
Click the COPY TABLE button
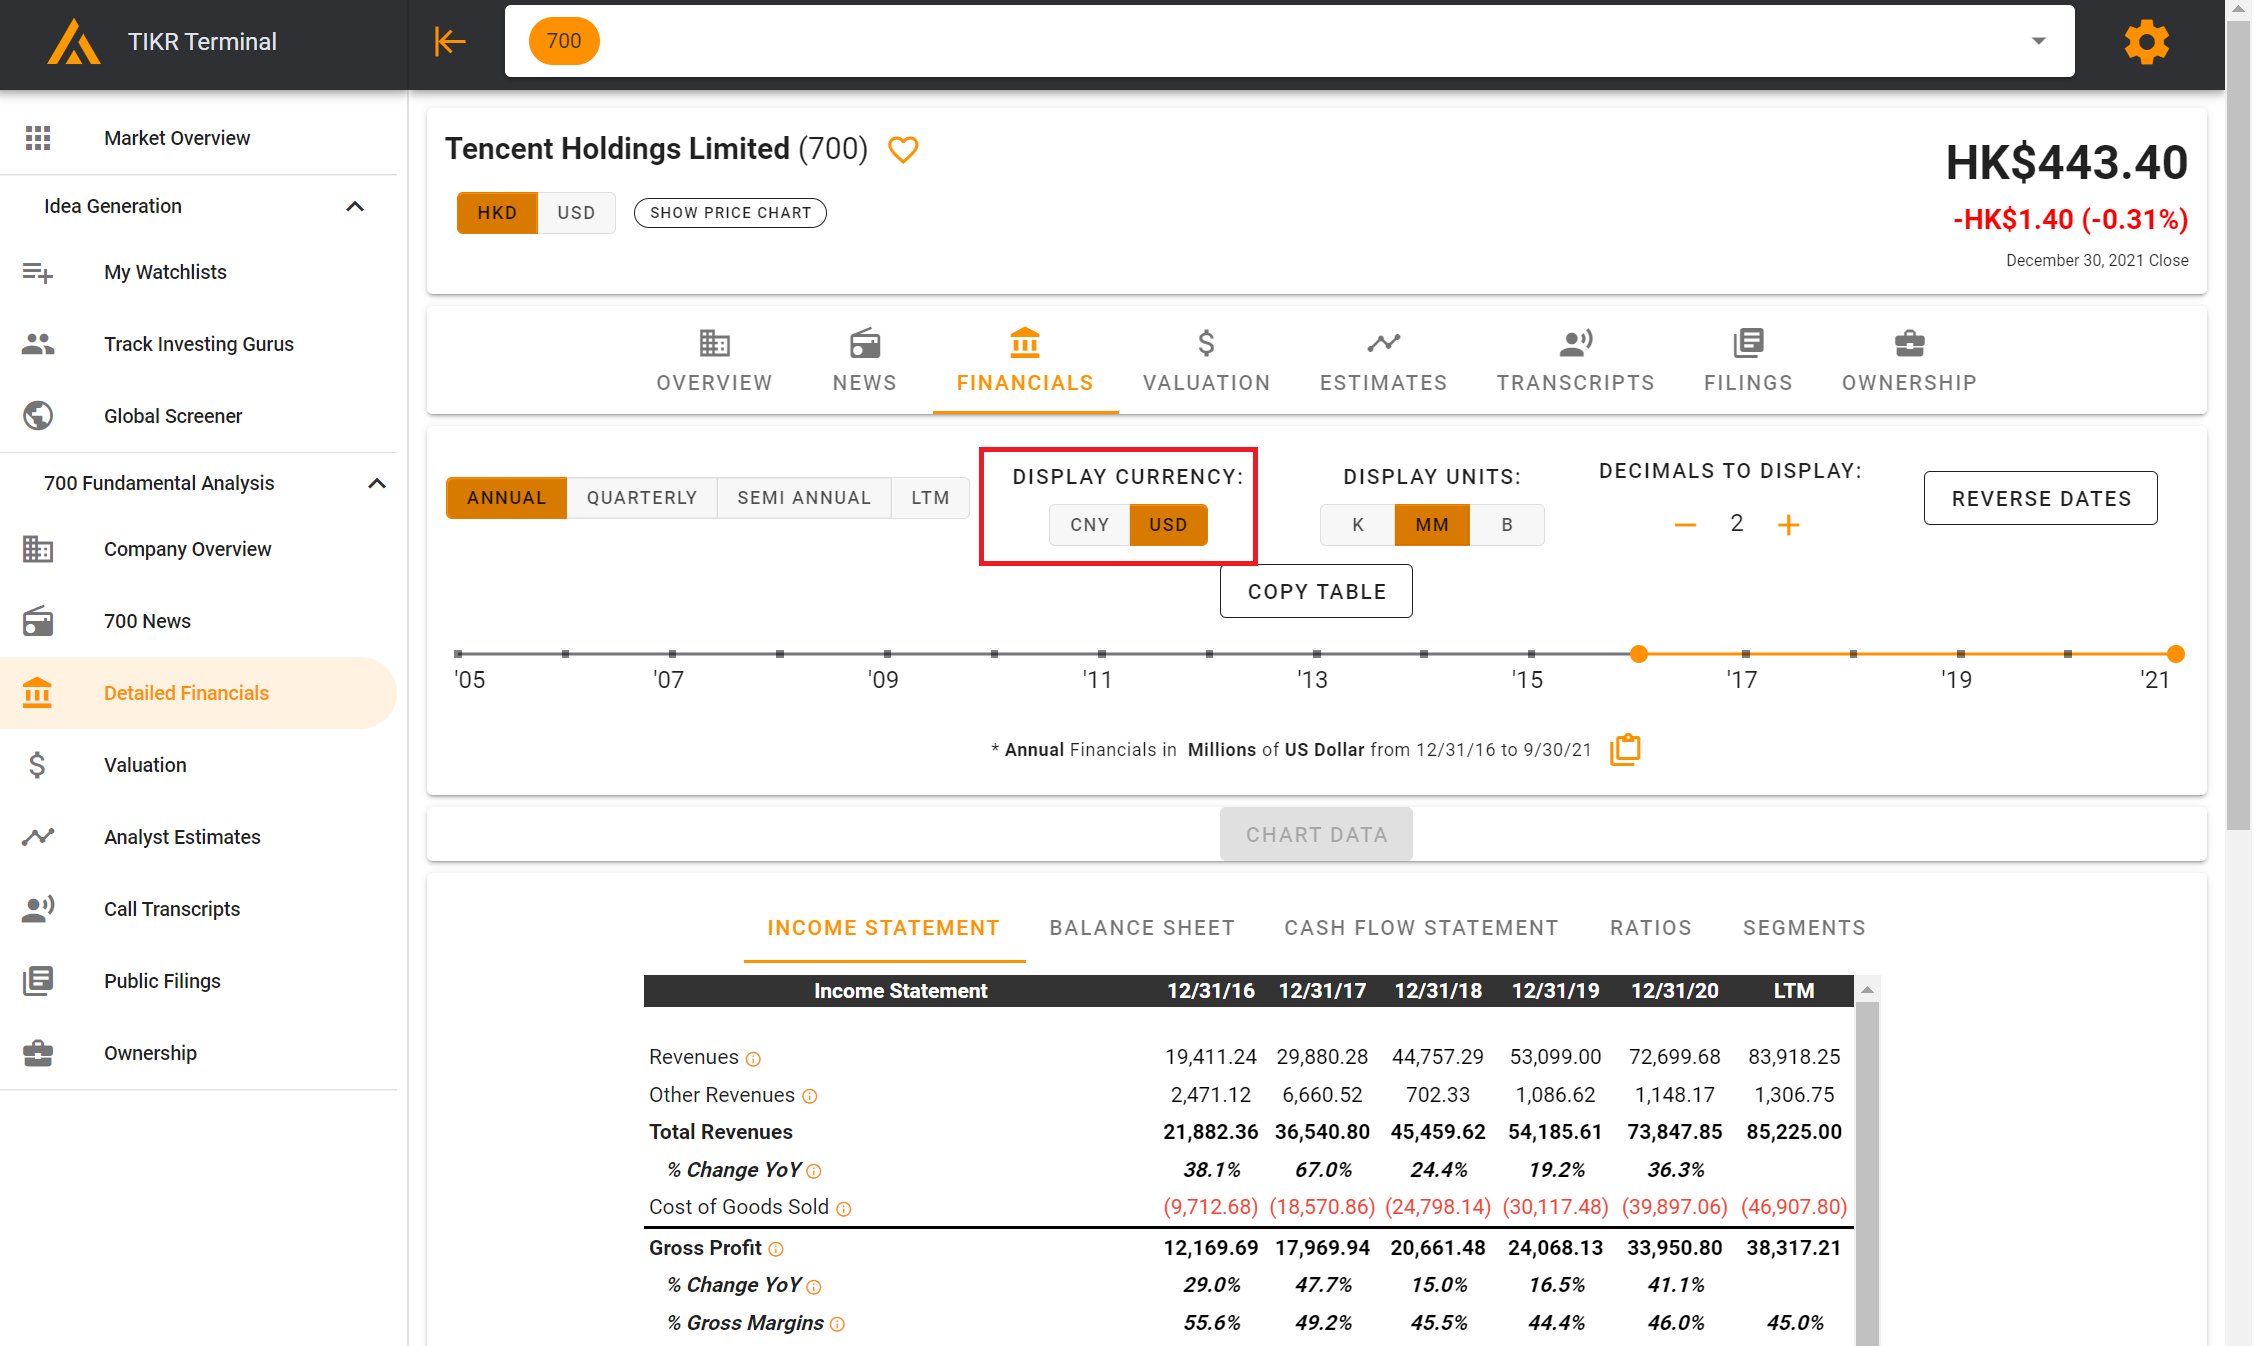tap(1316, 591)
